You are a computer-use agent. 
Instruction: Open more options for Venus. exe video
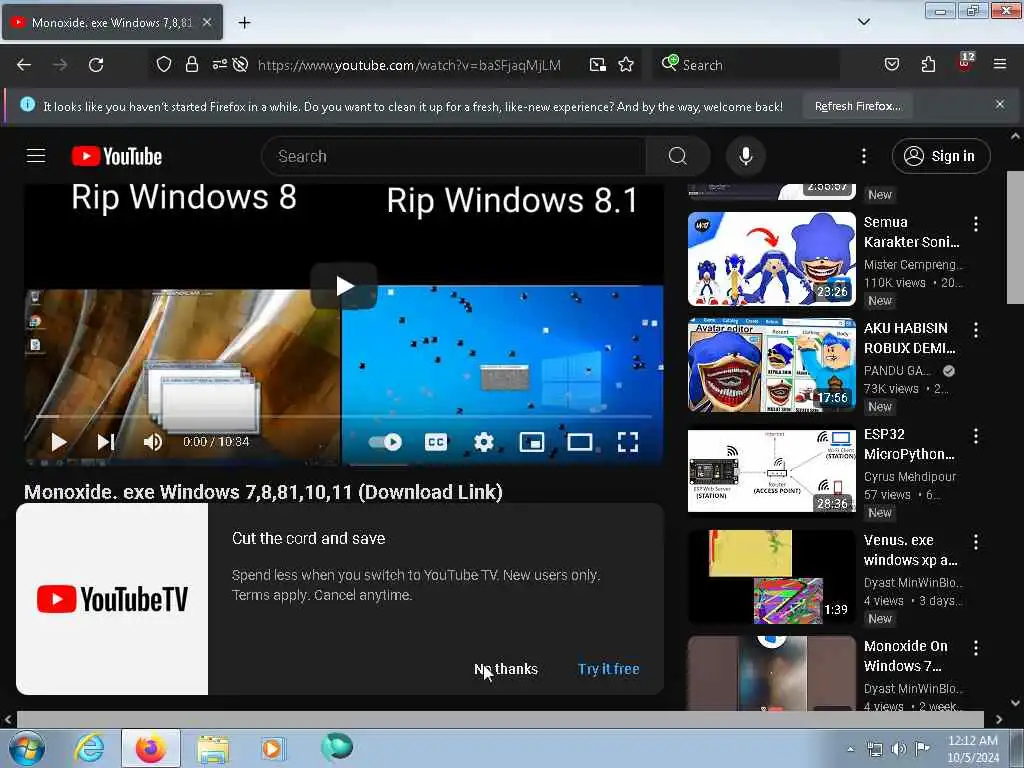tap(976, 541)
